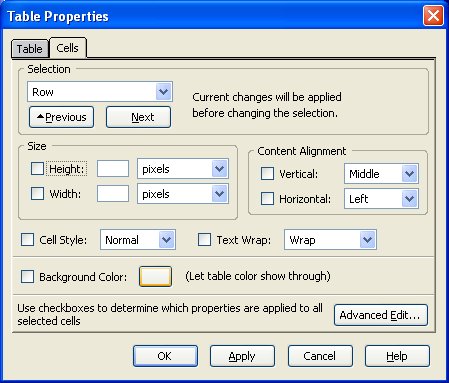
Task: Open the Horizontal alignment Left dropdown
Action: click(381, 199)
